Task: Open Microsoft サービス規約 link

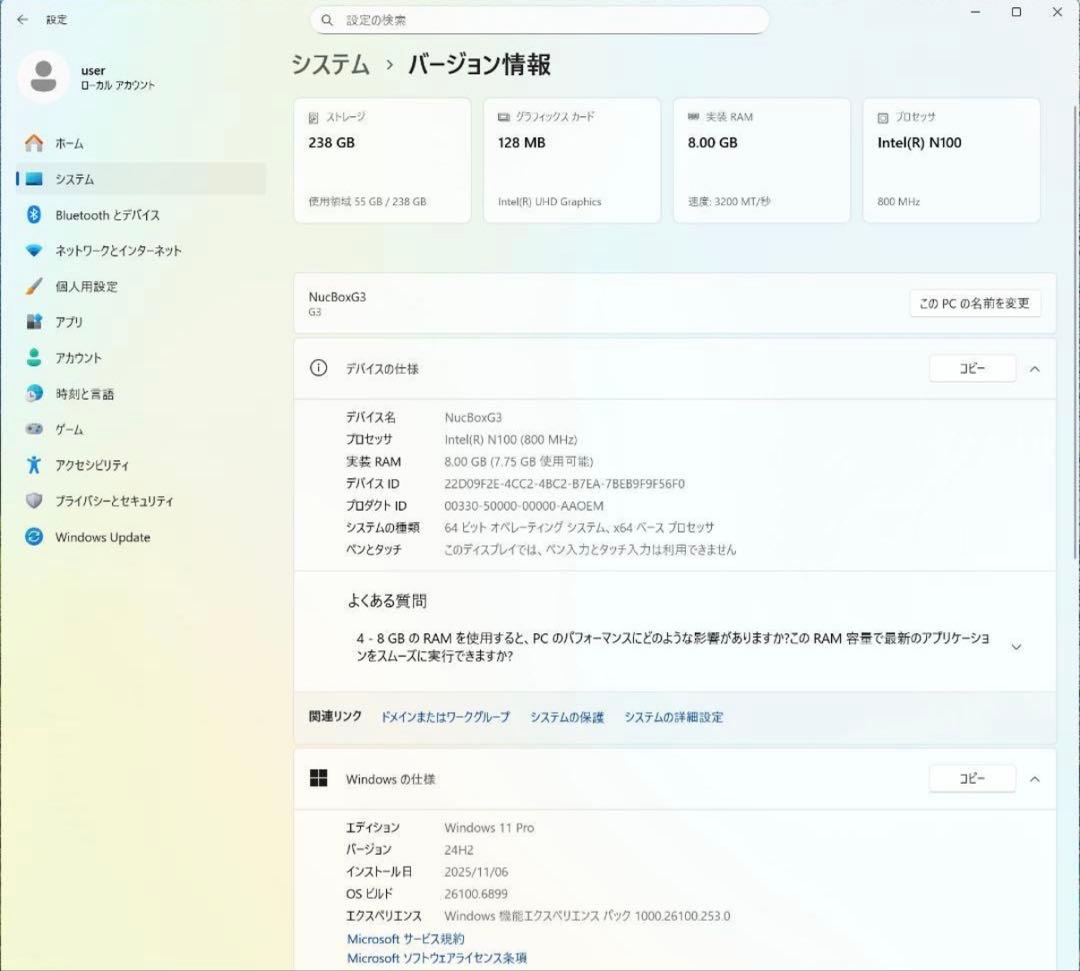Action: 406,939
